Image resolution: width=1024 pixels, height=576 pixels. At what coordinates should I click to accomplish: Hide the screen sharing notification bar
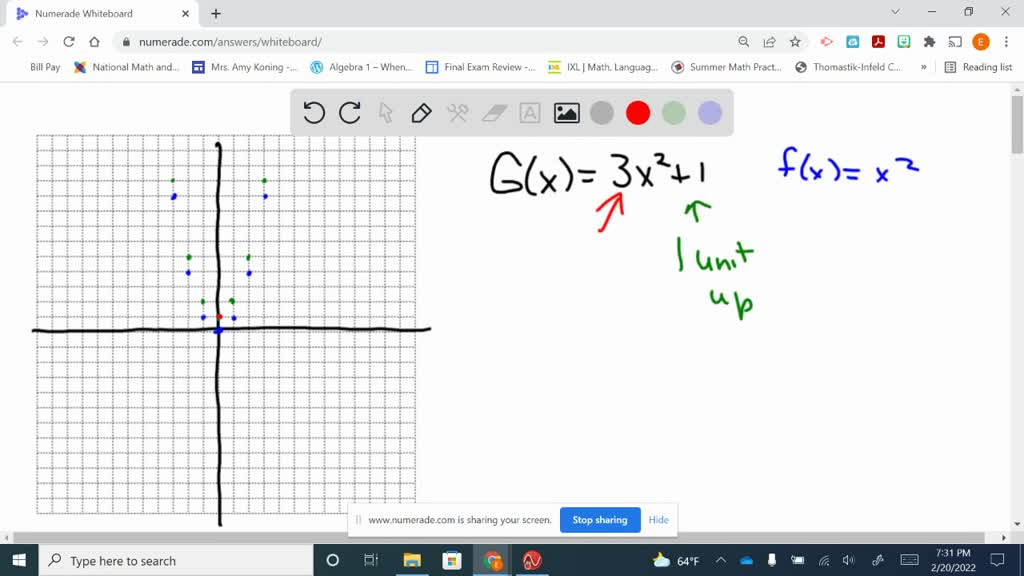click(x=658, y=520)
